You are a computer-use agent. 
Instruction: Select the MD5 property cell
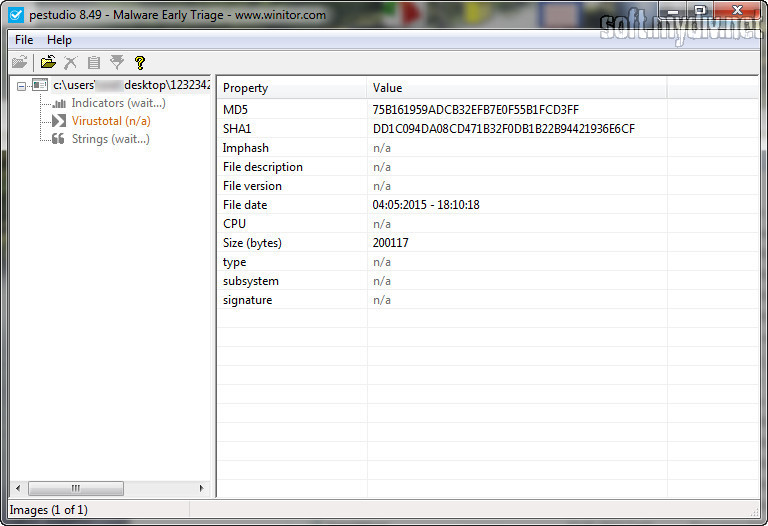click(x=292, y=110)
